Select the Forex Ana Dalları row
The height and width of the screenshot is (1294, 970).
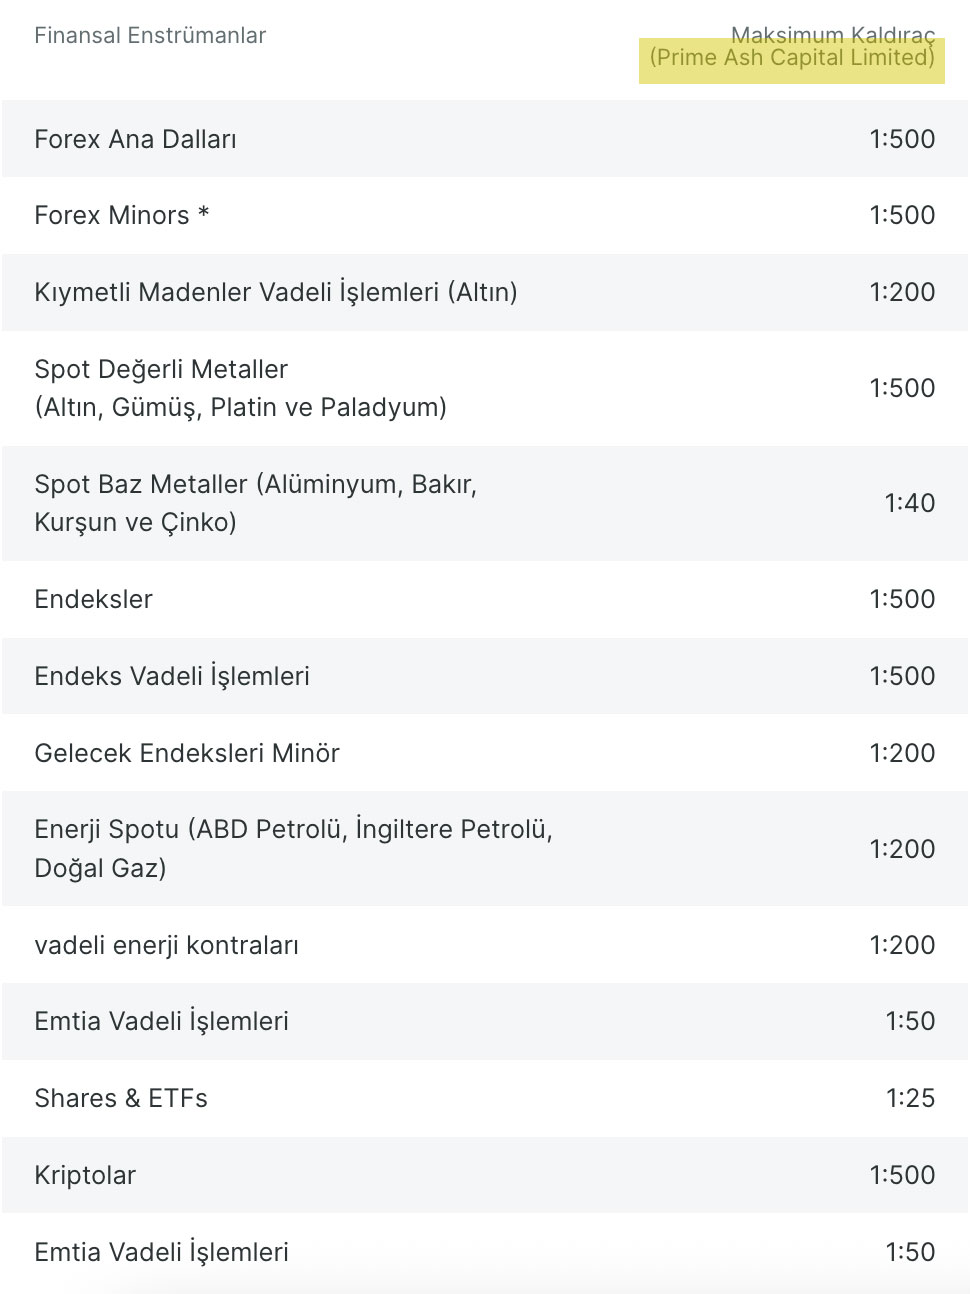click(485, 139)
